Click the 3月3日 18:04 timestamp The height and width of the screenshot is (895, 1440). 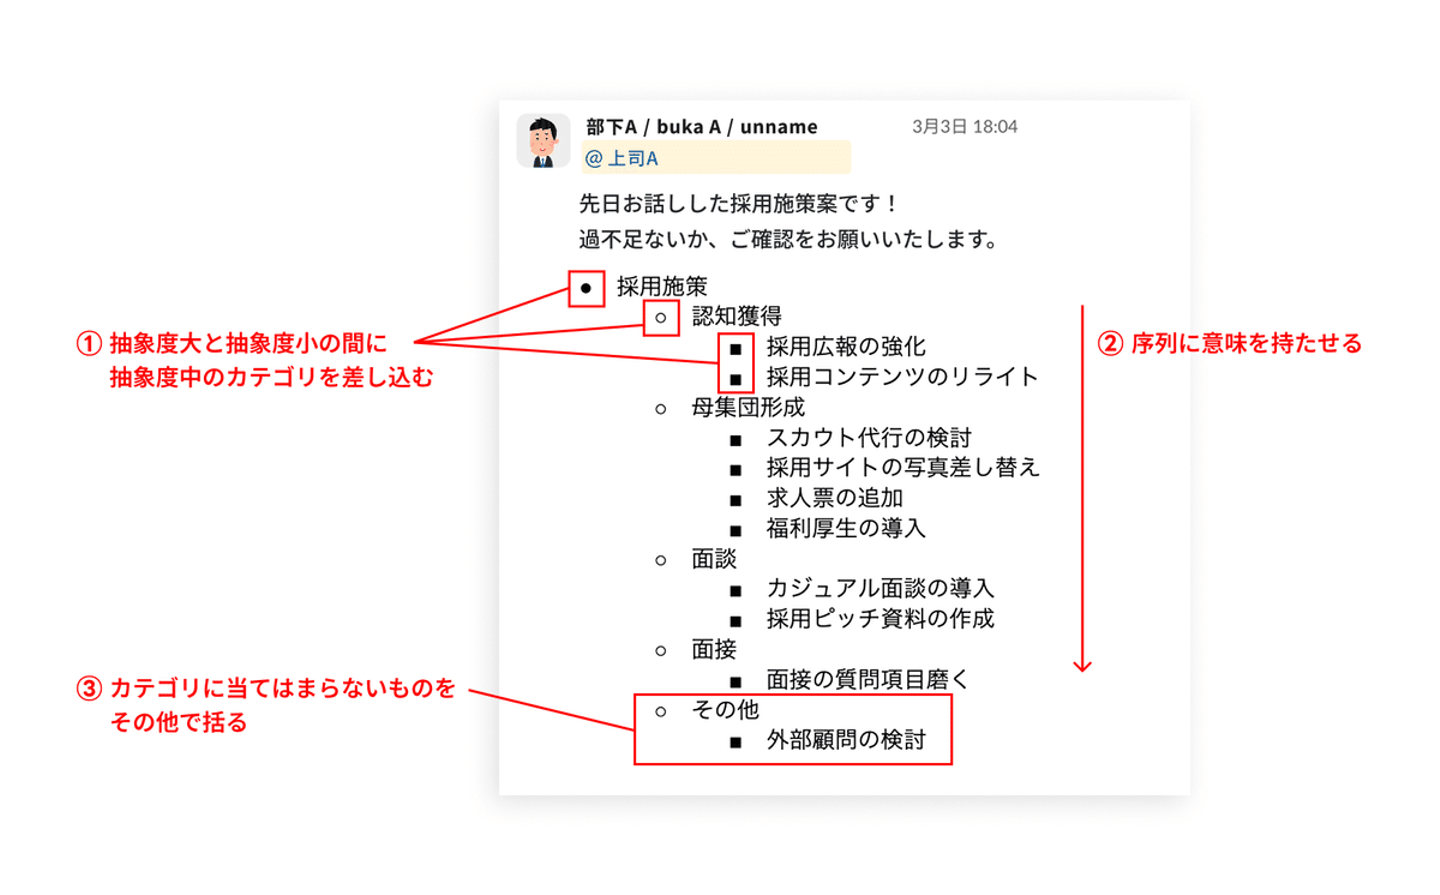[964, 127]
